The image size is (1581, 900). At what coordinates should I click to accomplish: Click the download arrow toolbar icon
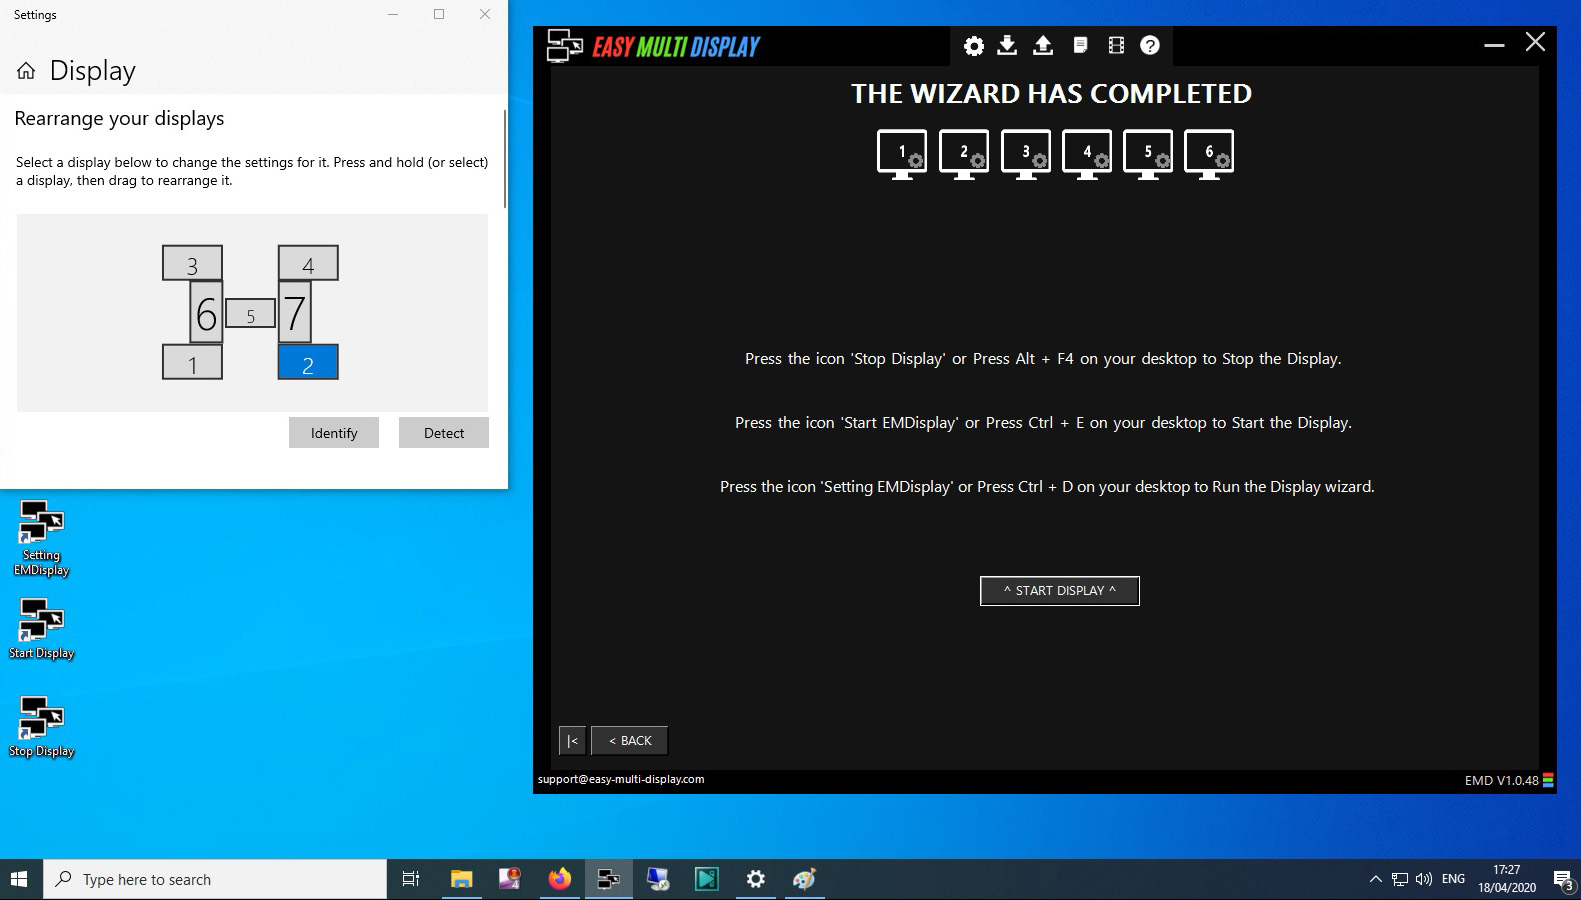(1007, 46)
